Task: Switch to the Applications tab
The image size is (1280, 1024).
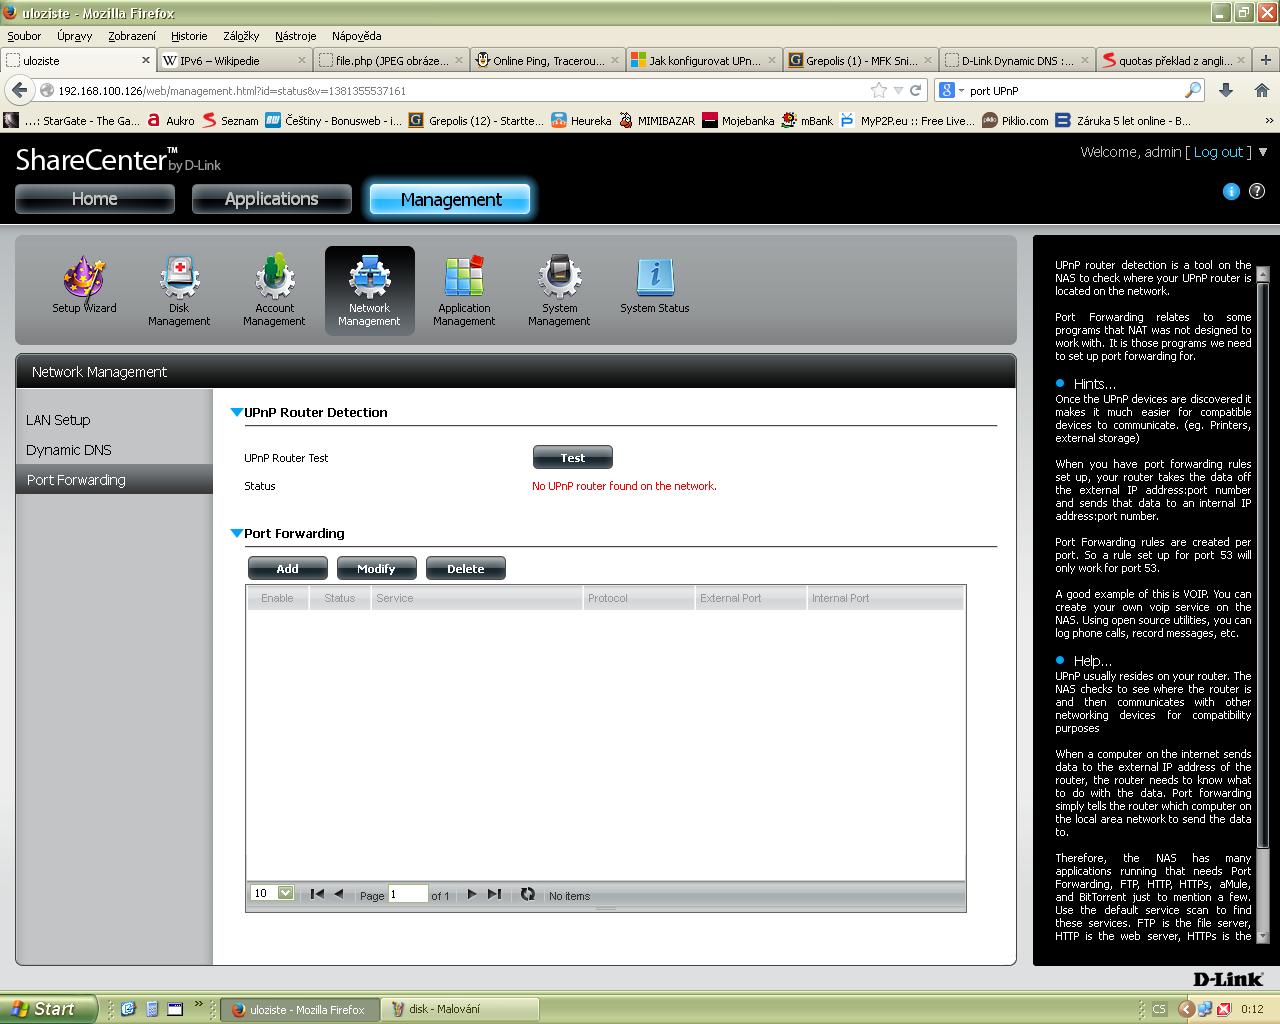Action: click(272, 199)
